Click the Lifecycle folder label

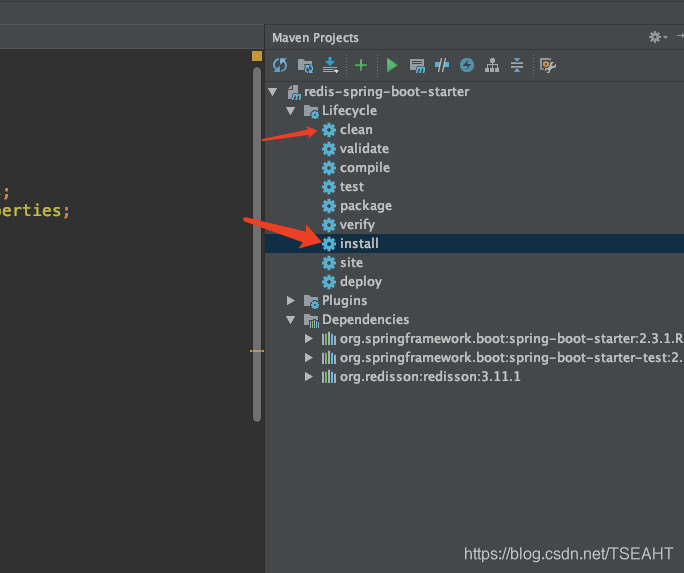coord(349,111)
